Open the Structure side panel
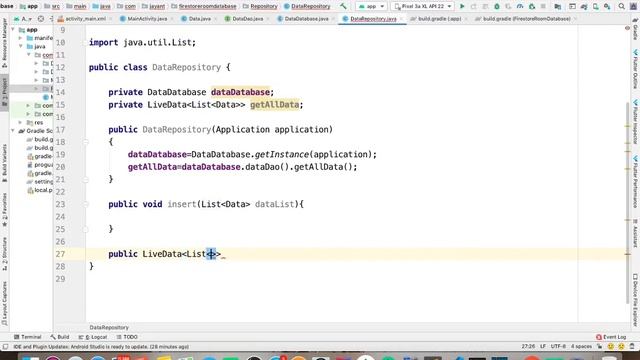 4,253
